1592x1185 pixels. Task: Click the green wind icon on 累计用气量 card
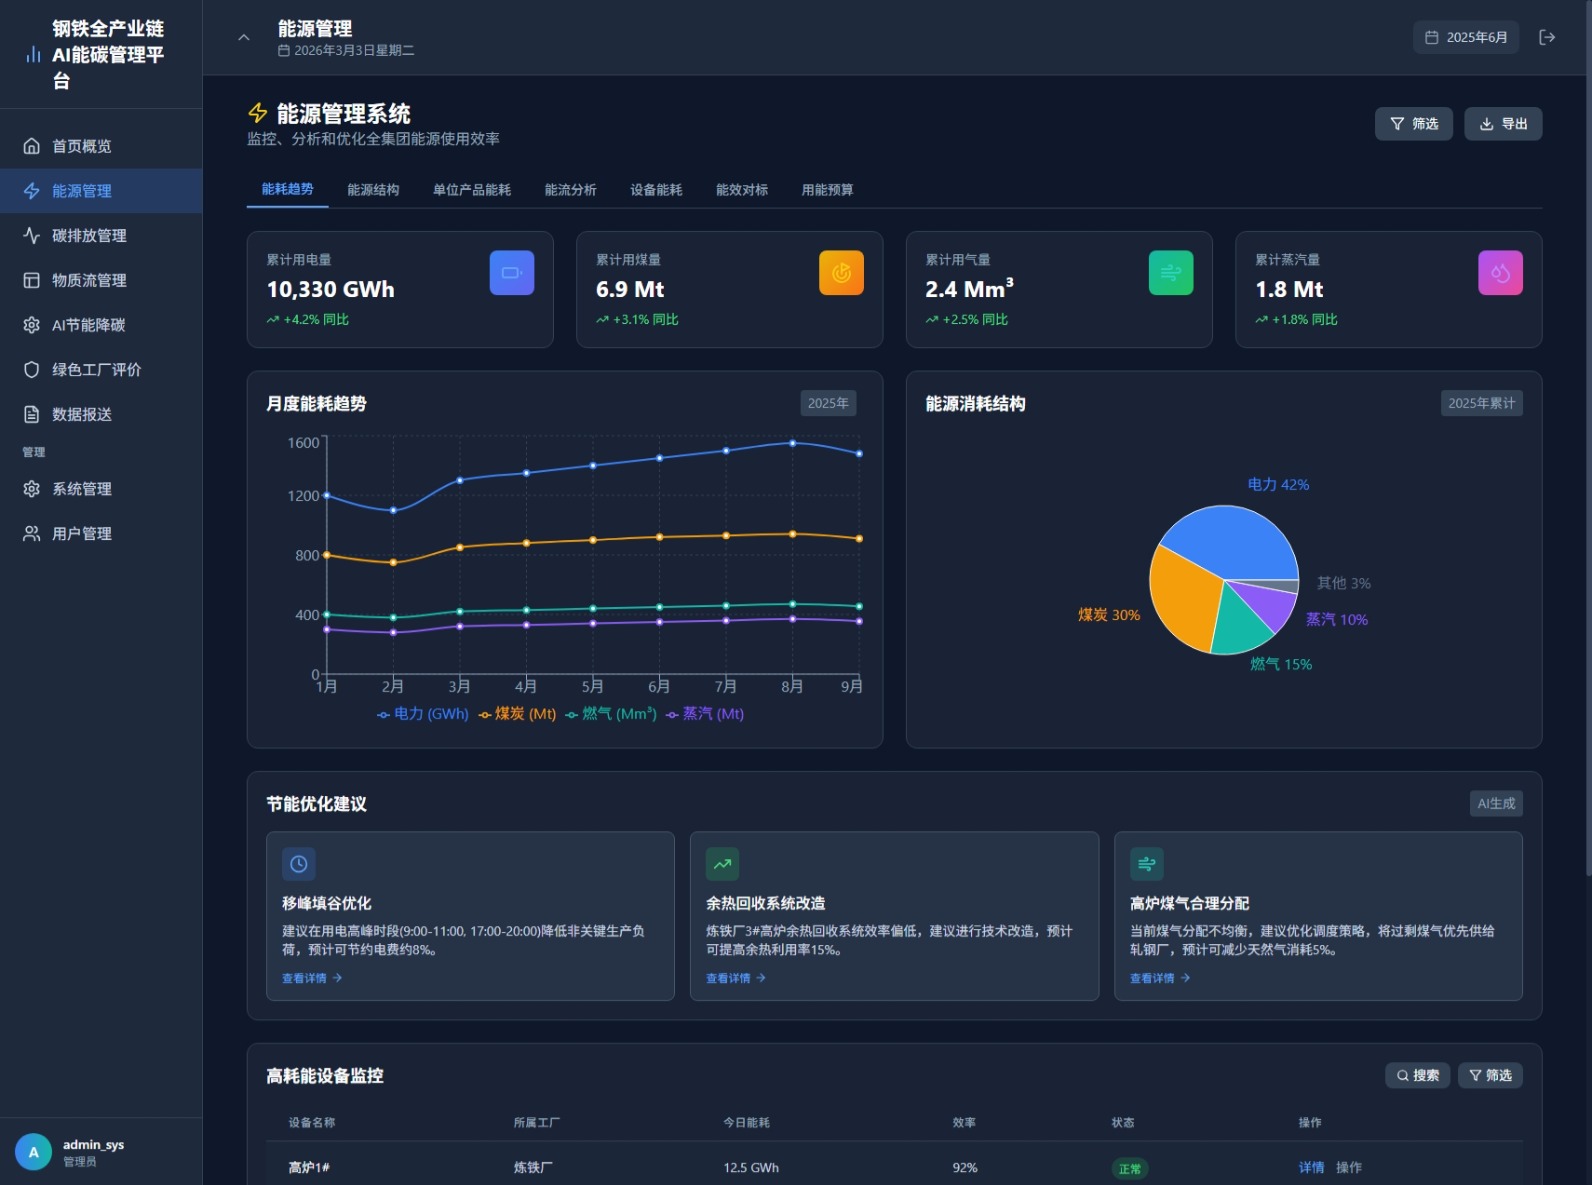pos(1171,273)
